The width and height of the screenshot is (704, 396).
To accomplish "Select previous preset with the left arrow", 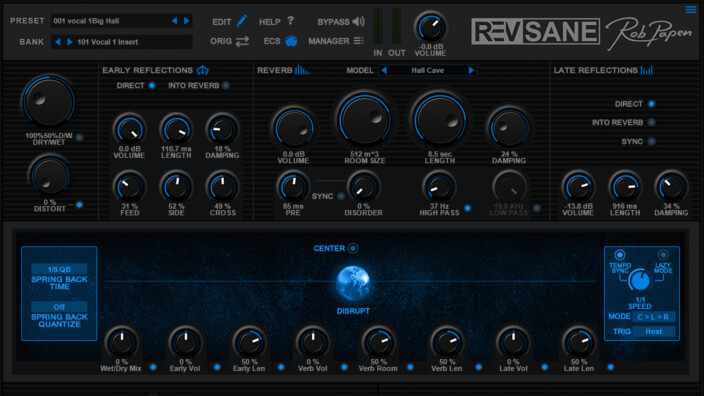I will coord(174,21).
